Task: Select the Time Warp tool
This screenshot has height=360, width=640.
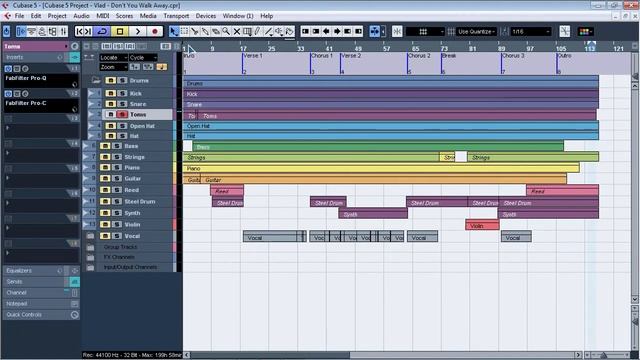Action: click(x=247, y=31)
